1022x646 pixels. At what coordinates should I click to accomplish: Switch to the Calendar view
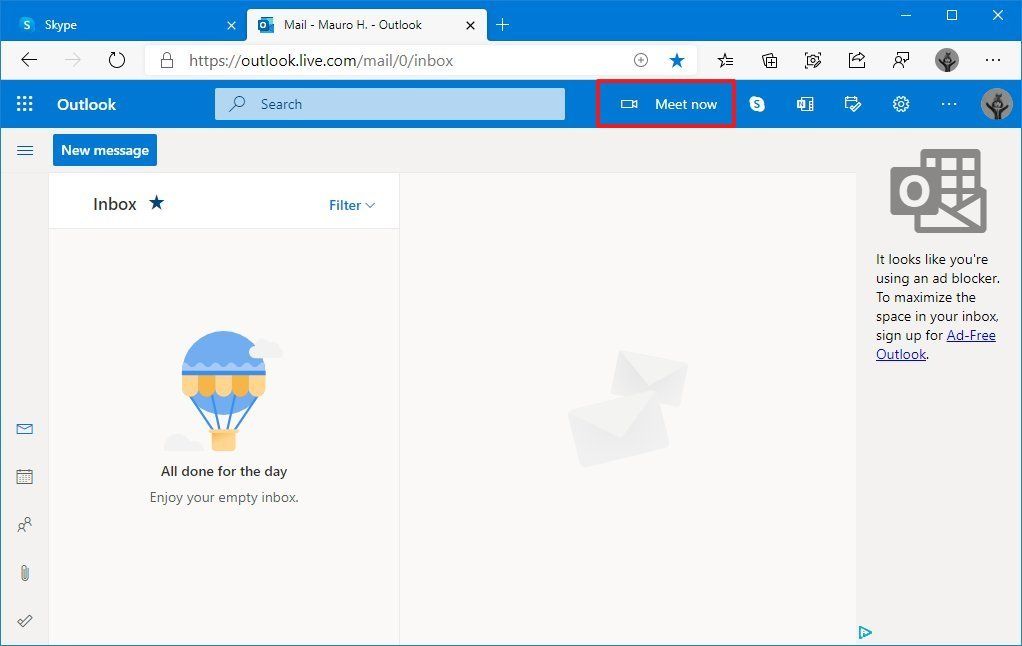pos(24,476)
